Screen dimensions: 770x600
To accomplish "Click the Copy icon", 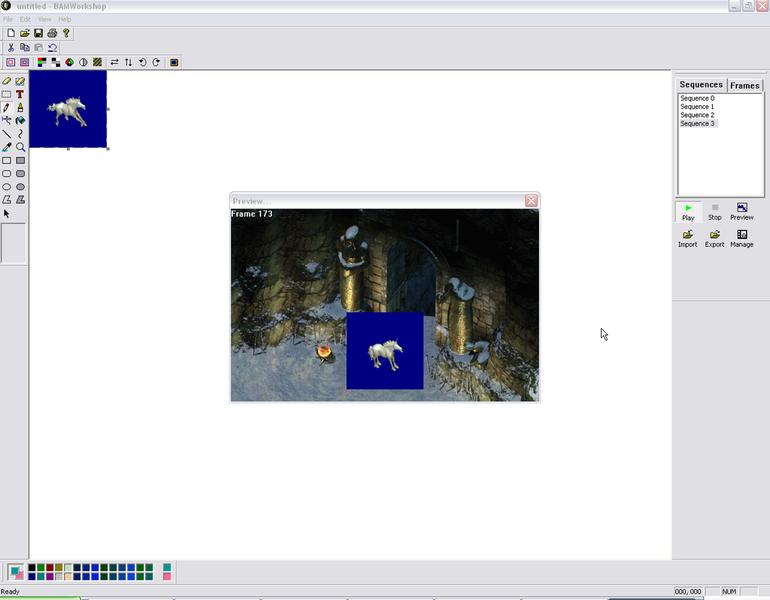I will pos(25,48).
